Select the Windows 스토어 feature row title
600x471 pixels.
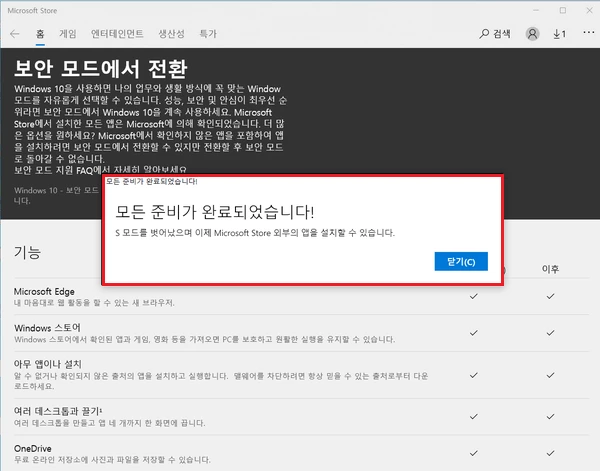click(47, 328)
